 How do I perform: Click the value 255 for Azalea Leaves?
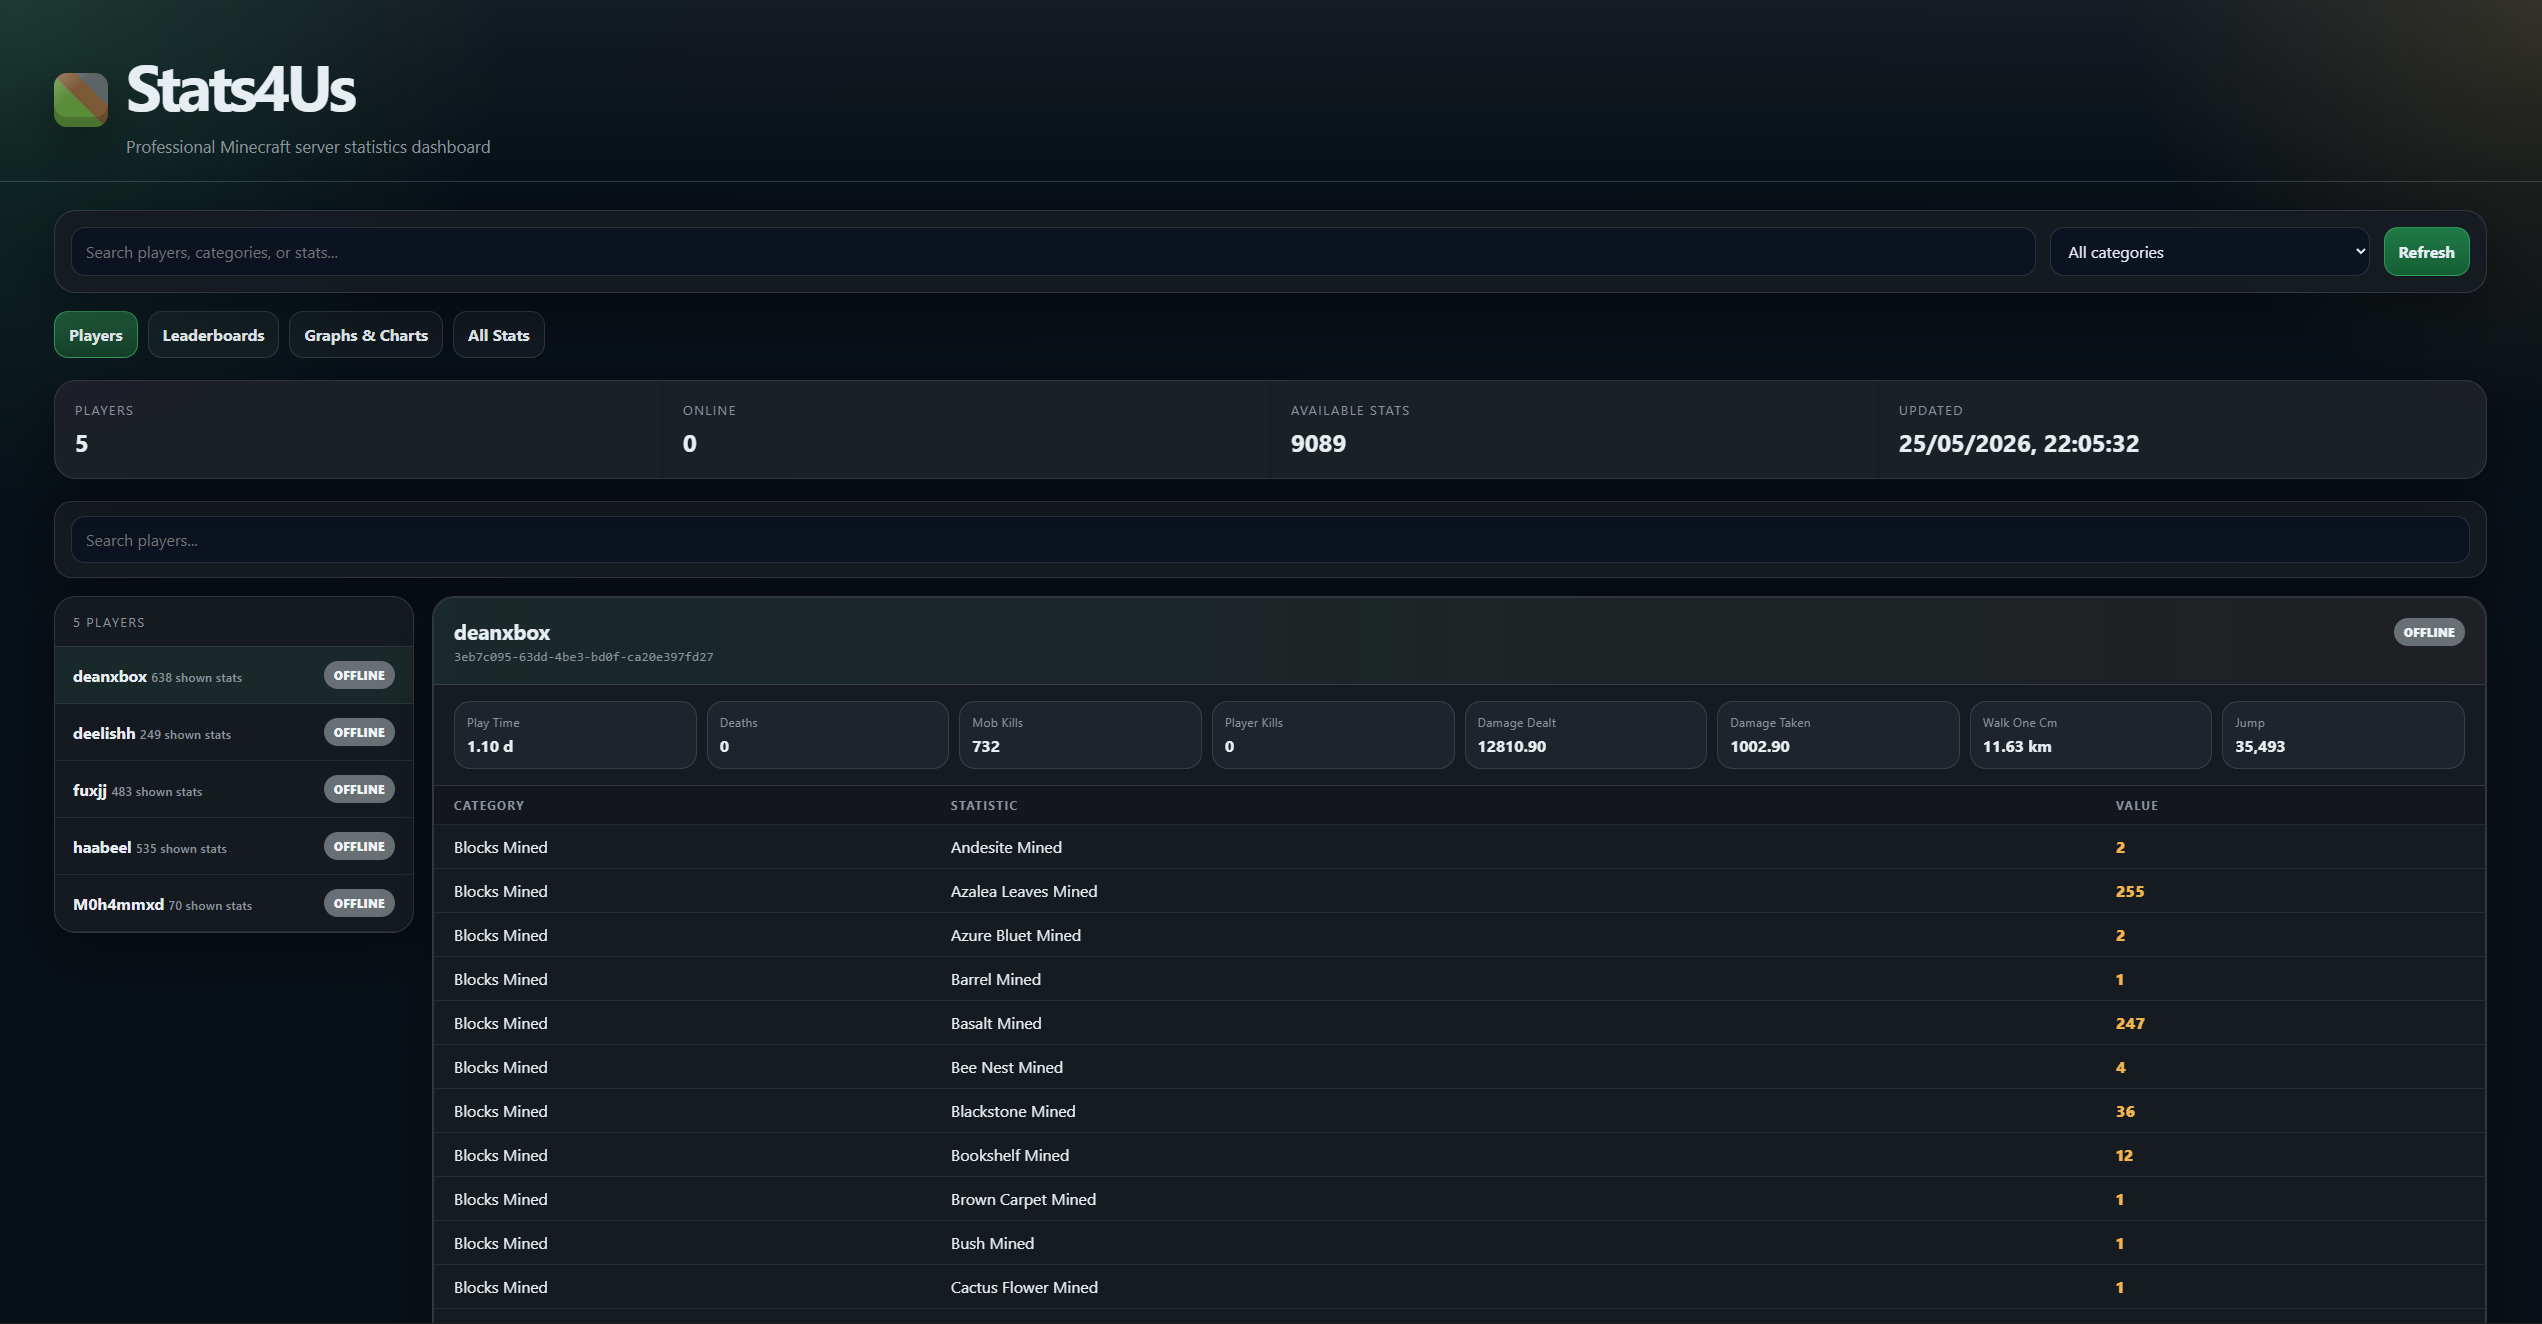click(x=2129, y=891)
